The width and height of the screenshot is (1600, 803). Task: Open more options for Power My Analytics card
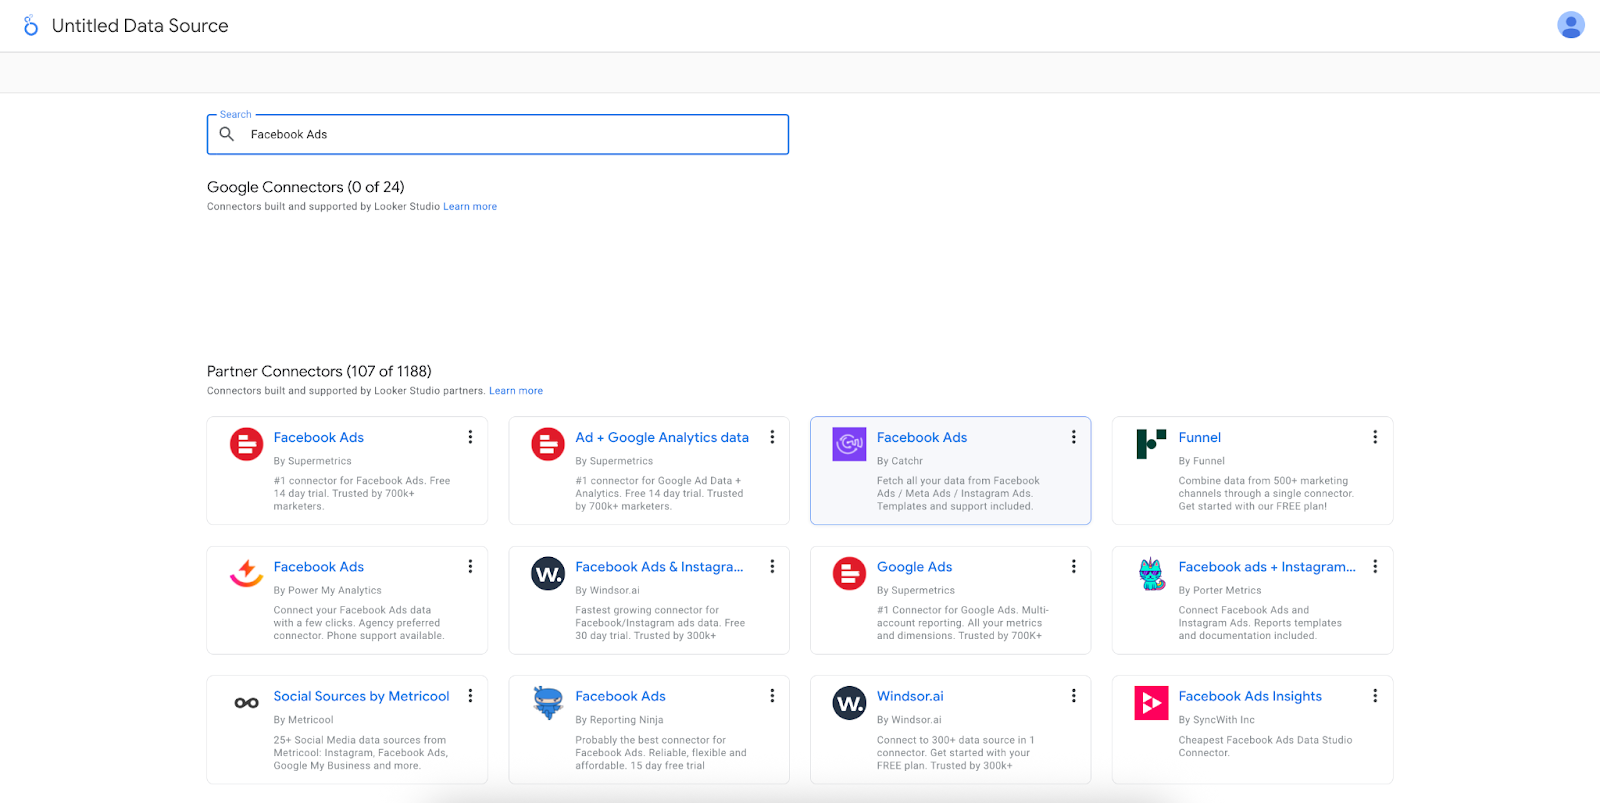pos(470,566)
